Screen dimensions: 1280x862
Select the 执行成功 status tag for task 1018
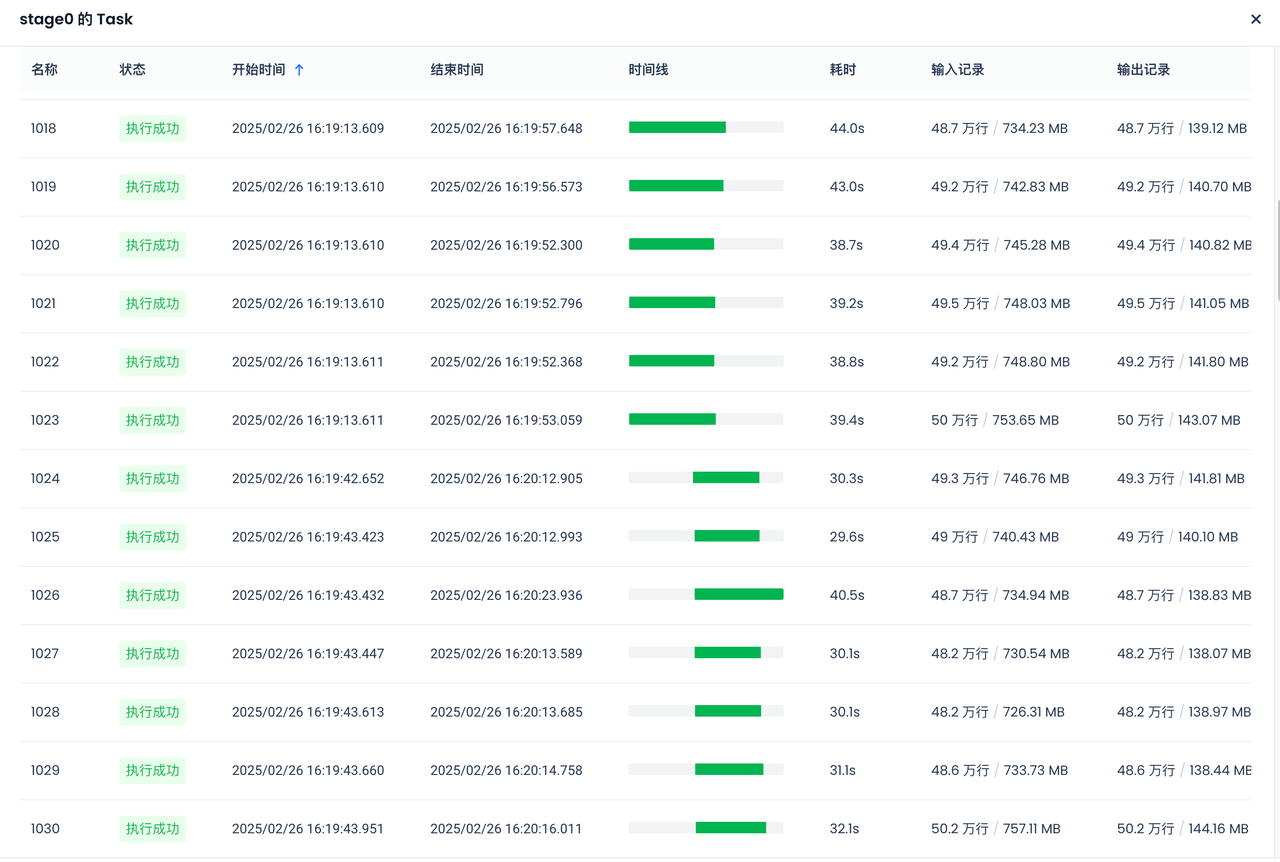click(152, 129)
